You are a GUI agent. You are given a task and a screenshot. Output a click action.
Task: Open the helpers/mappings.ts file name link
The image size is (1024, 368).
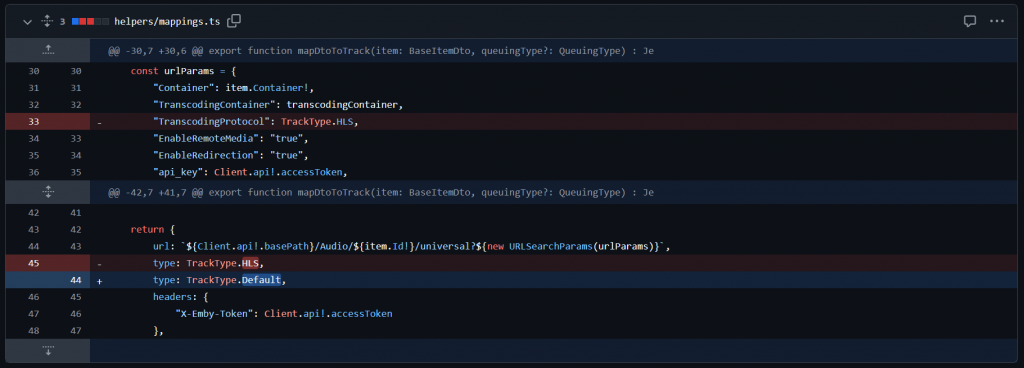coord(167,22)
